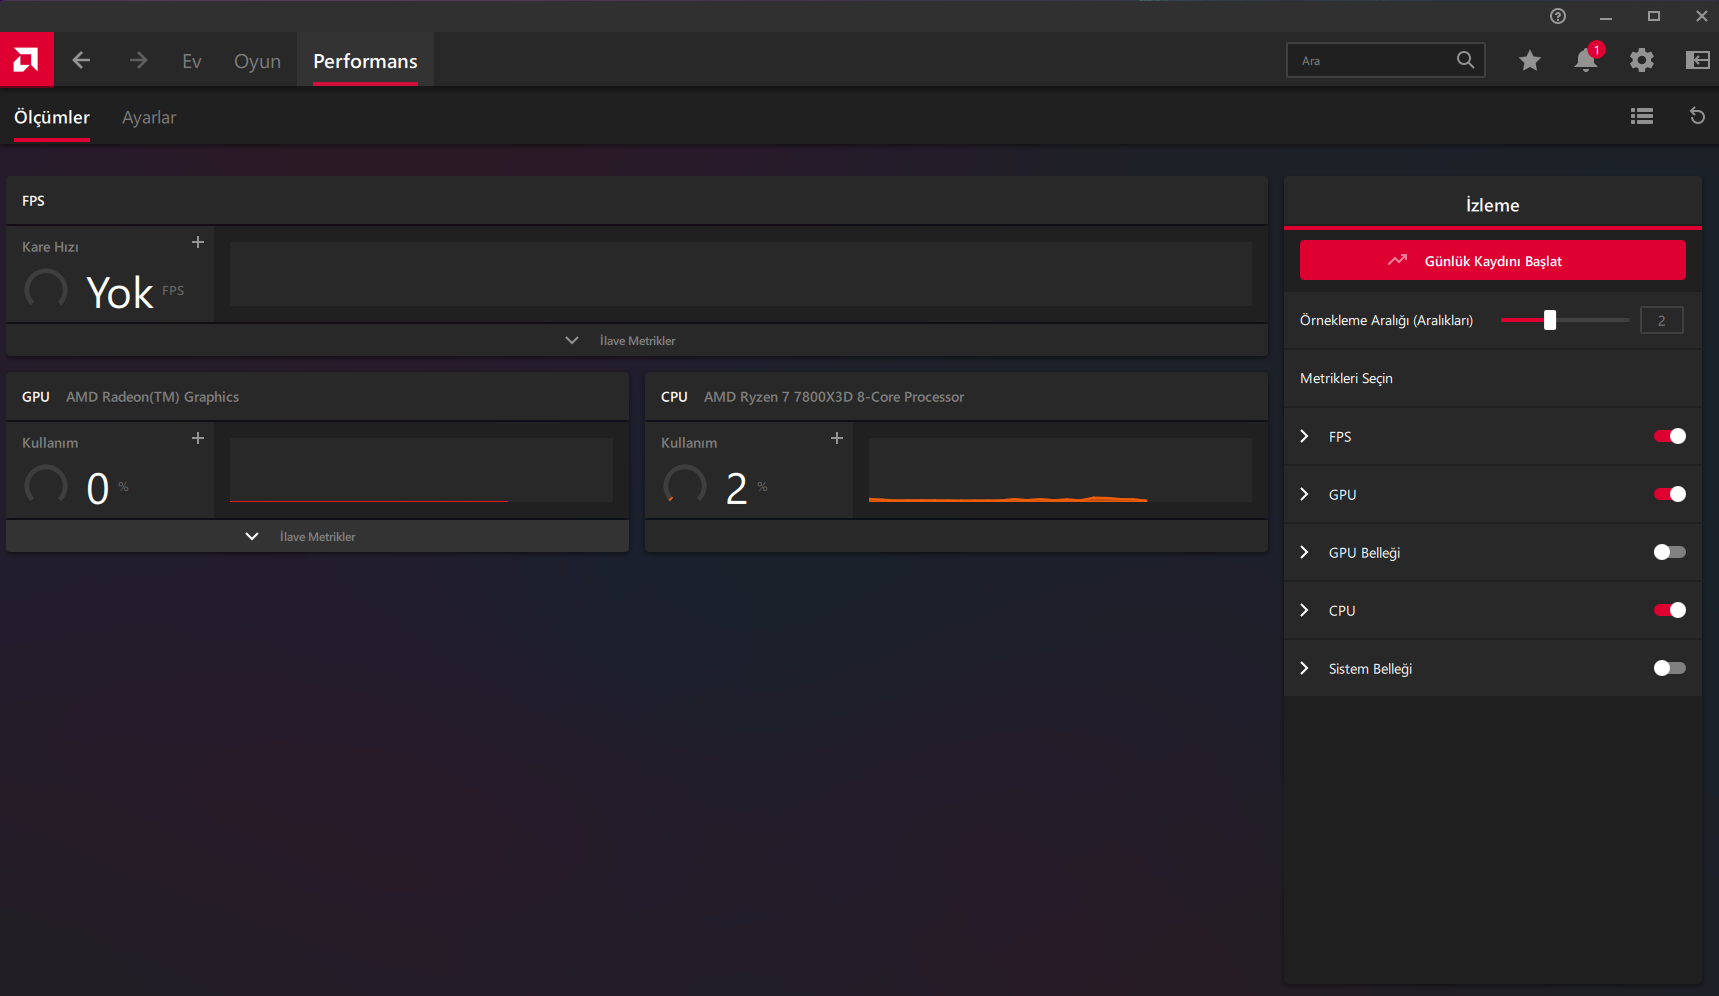Click the FPS frame rate graph
The width and height of the screenshot is (1719, 996).
pyautogui.click(x=741, y=274)
